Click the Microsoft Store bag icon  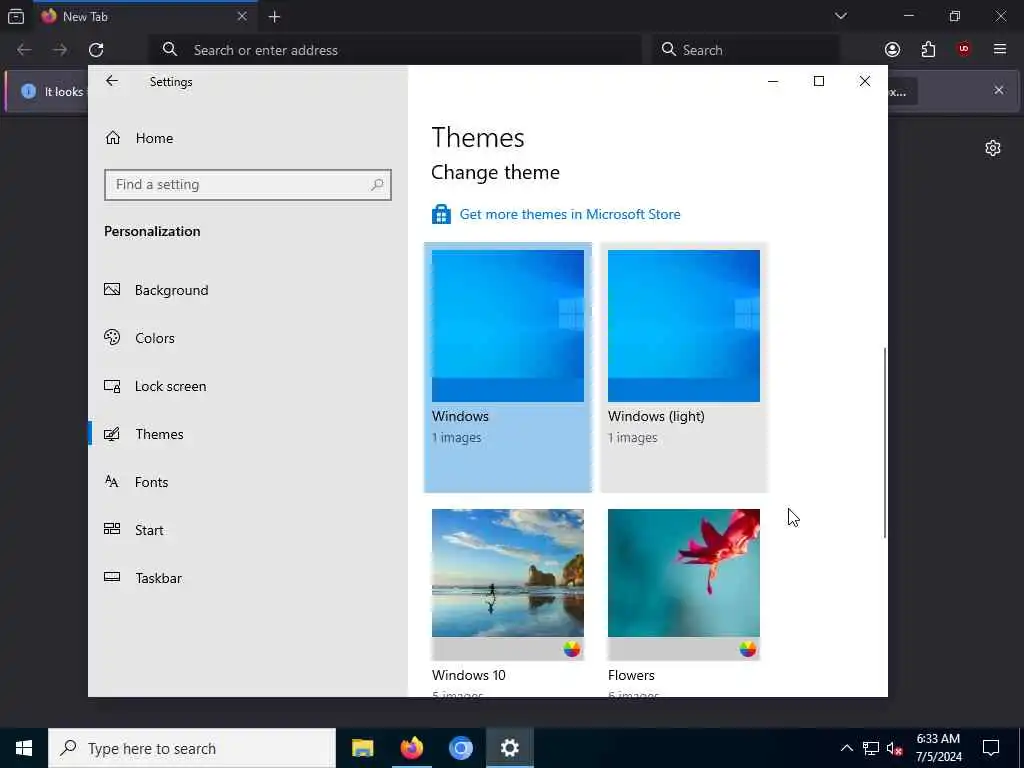441,214
